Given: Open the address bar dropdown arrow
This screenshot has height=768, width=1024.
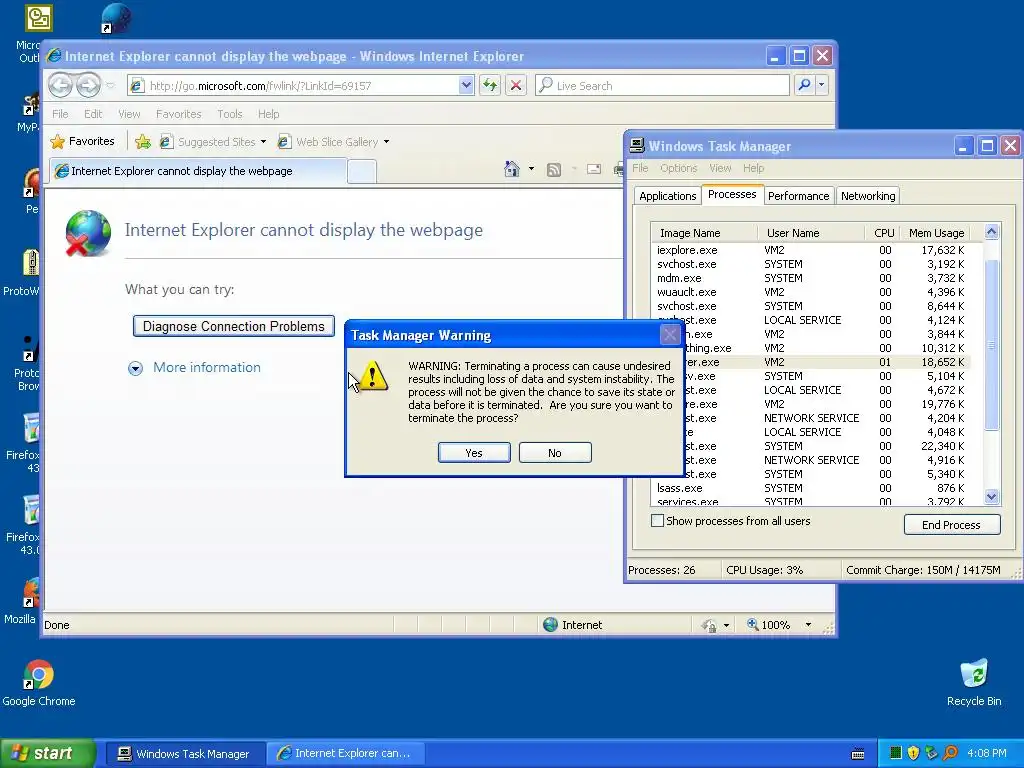Looking at the screenshot, I should click(x=466, y=86).
